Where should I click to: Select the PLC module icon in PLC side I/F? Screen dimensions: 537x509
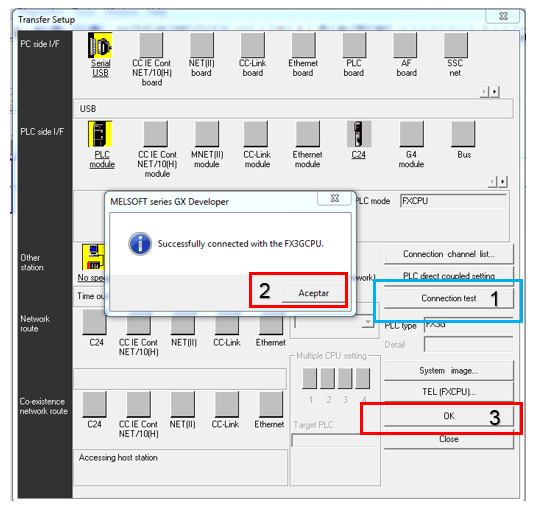point(100,134)
